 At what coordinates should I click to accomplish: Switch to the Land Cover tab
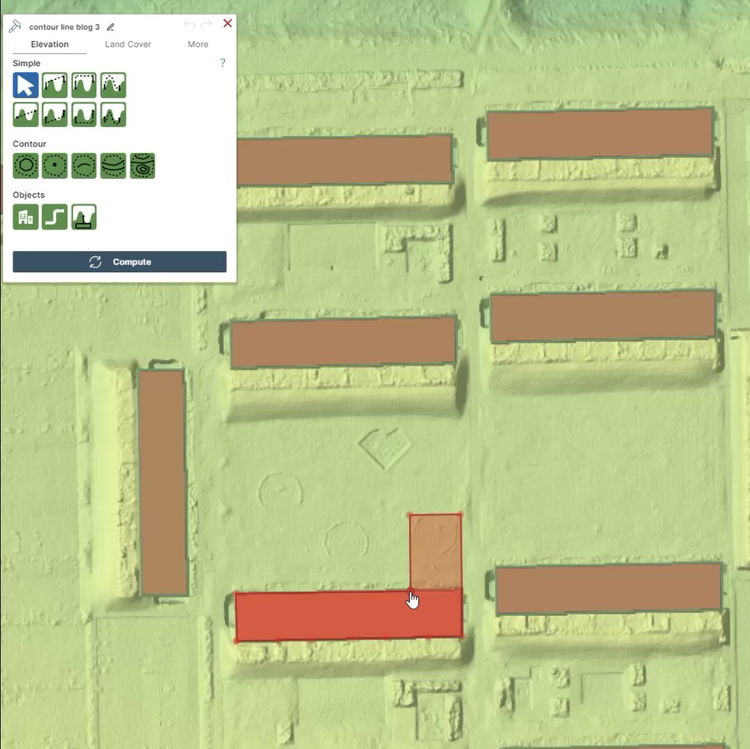click(x=128, y=44)
